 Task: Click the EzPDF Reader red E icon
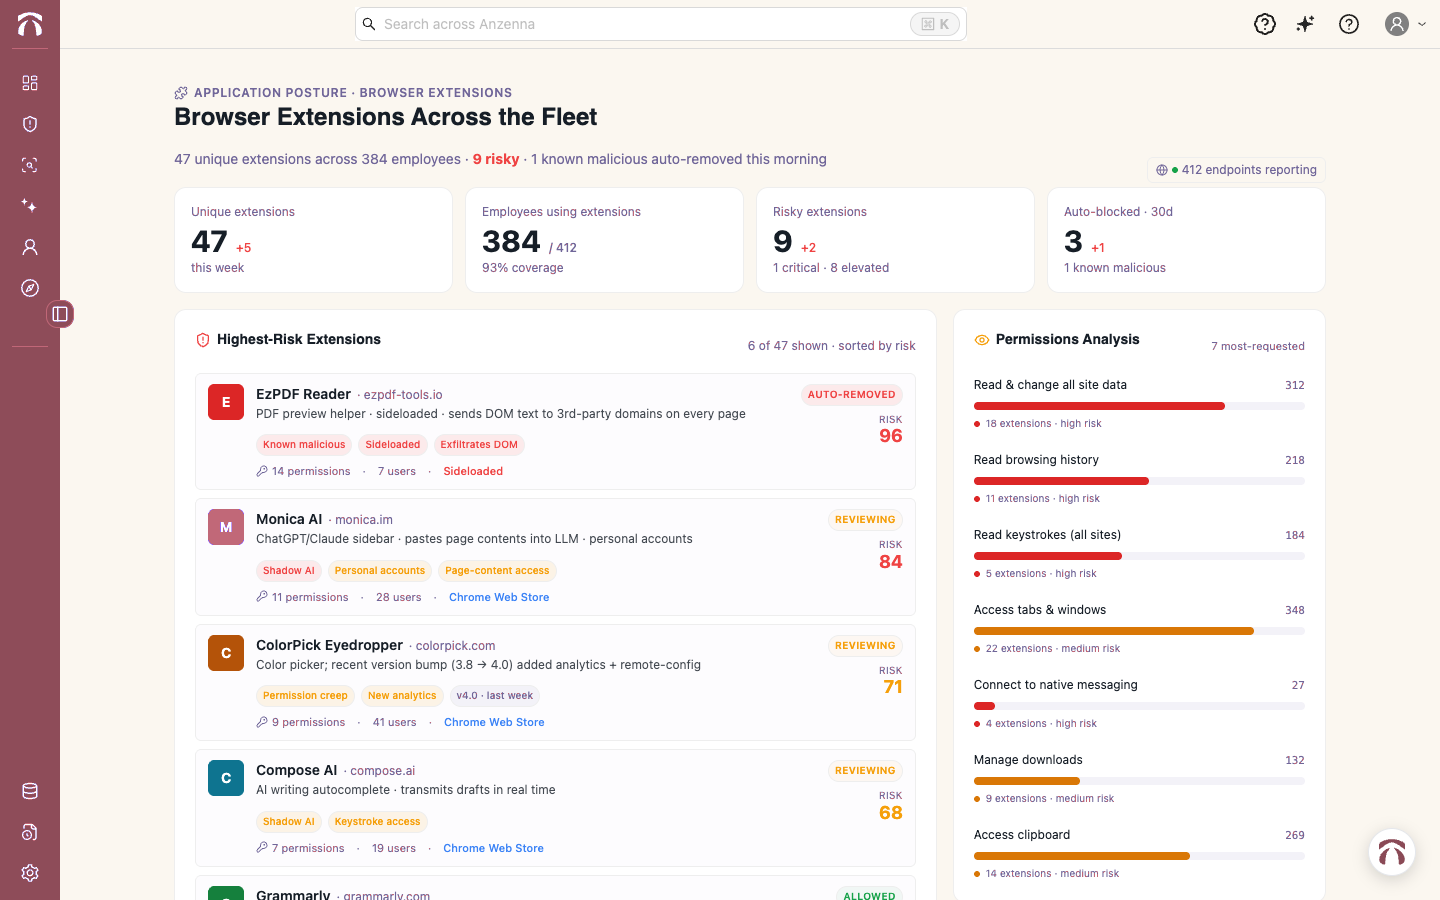[x=226, y=402]
